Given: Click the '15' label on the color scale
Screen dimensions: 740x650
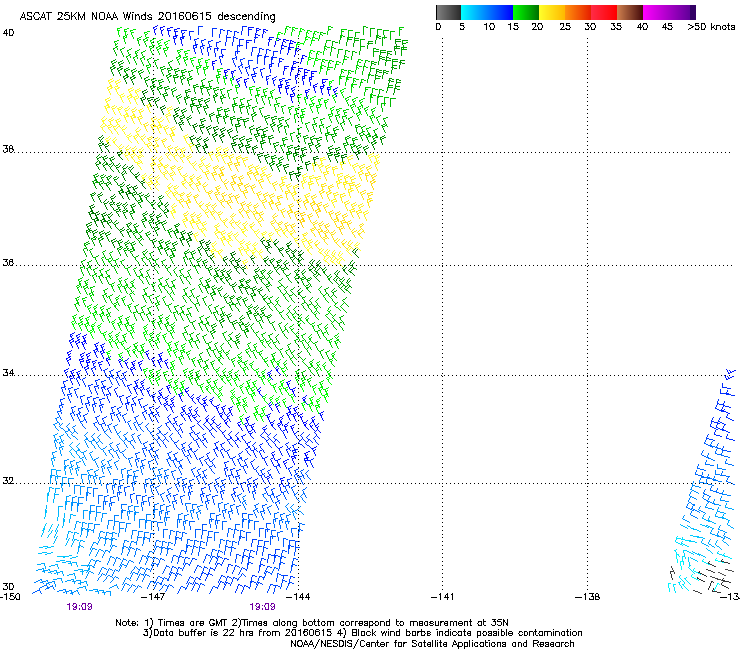Looking at the screenshot, I should tap(513, 27).
